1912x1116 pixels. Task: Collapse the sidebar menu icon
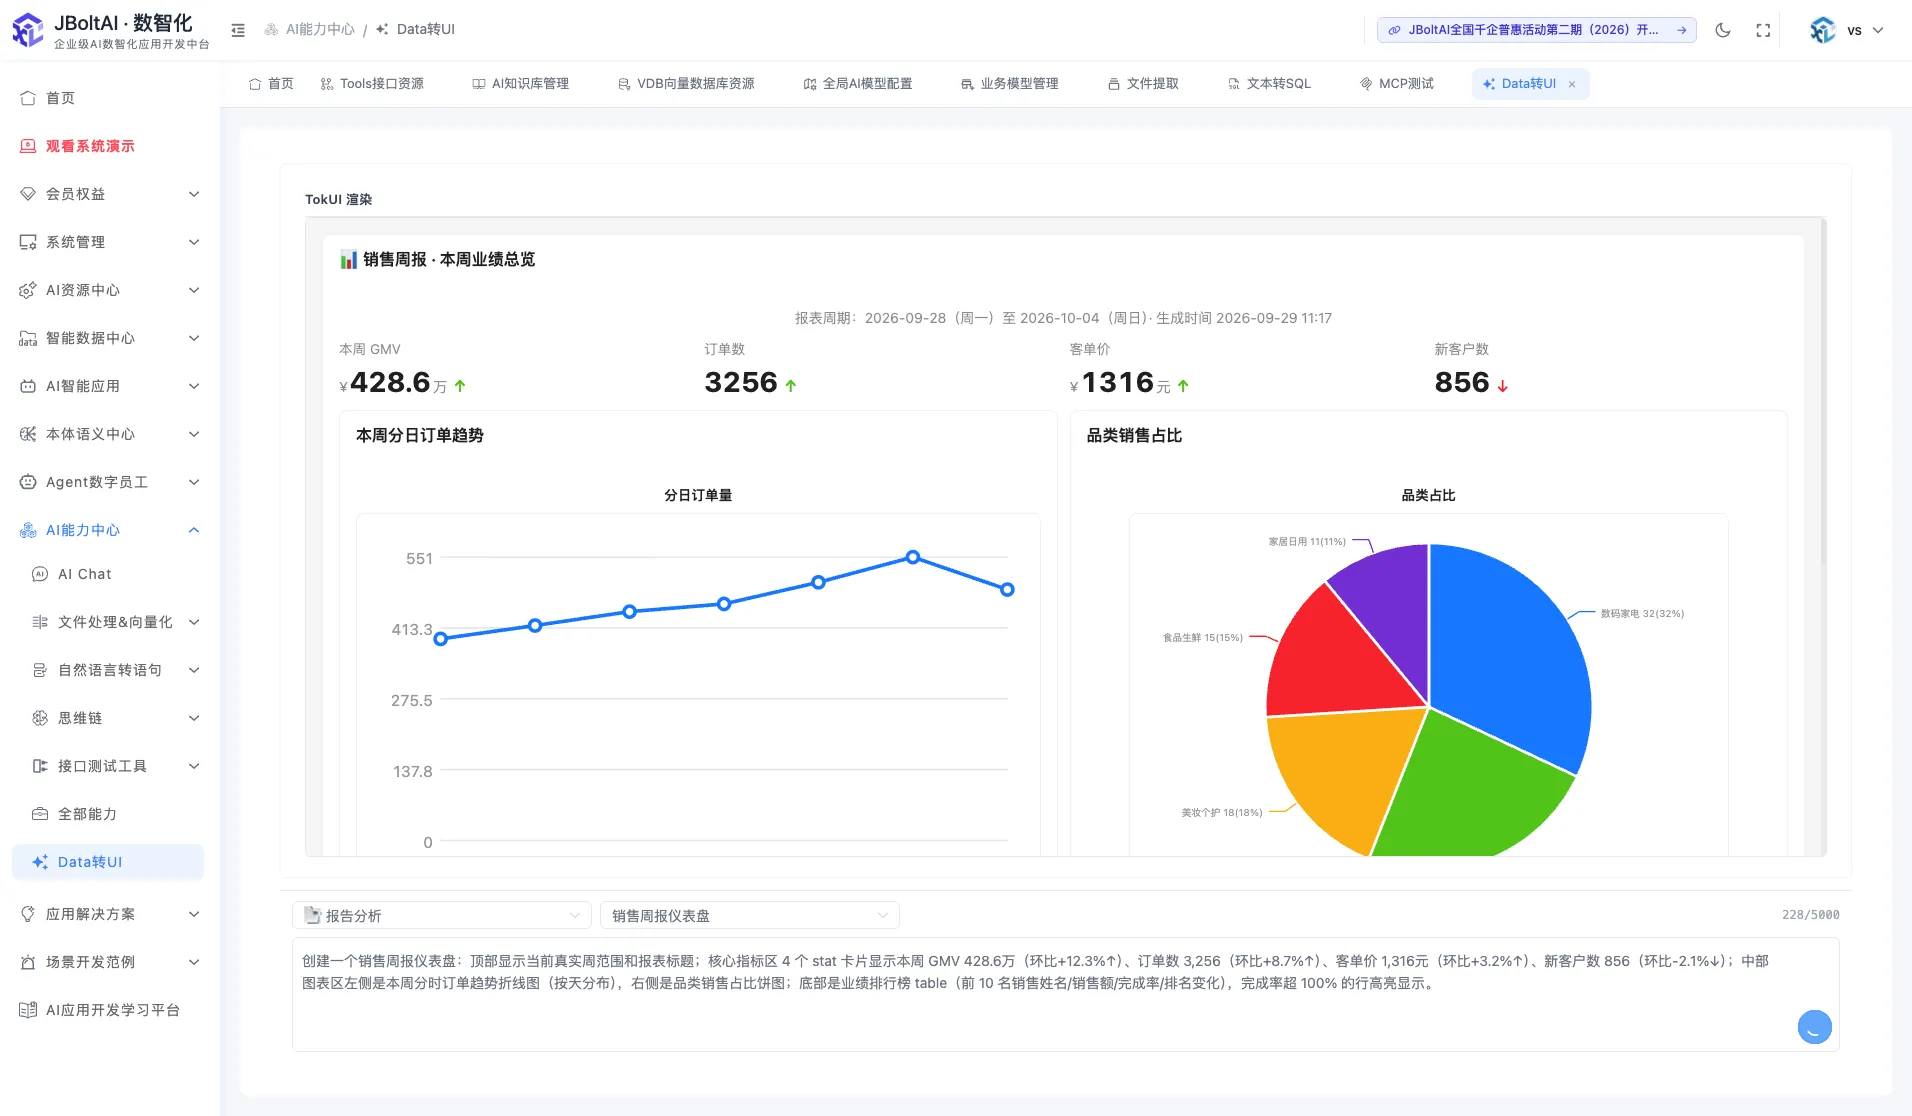tap(238, 30)
